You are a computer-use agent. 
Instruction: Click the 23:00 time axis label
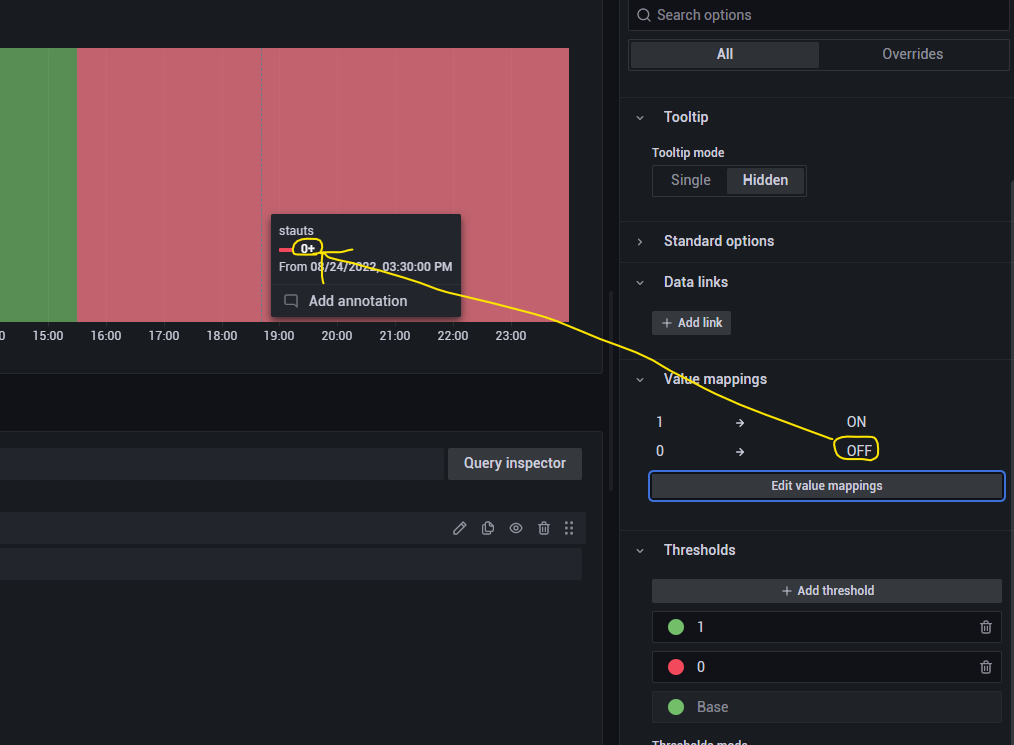tap(510, 336)
